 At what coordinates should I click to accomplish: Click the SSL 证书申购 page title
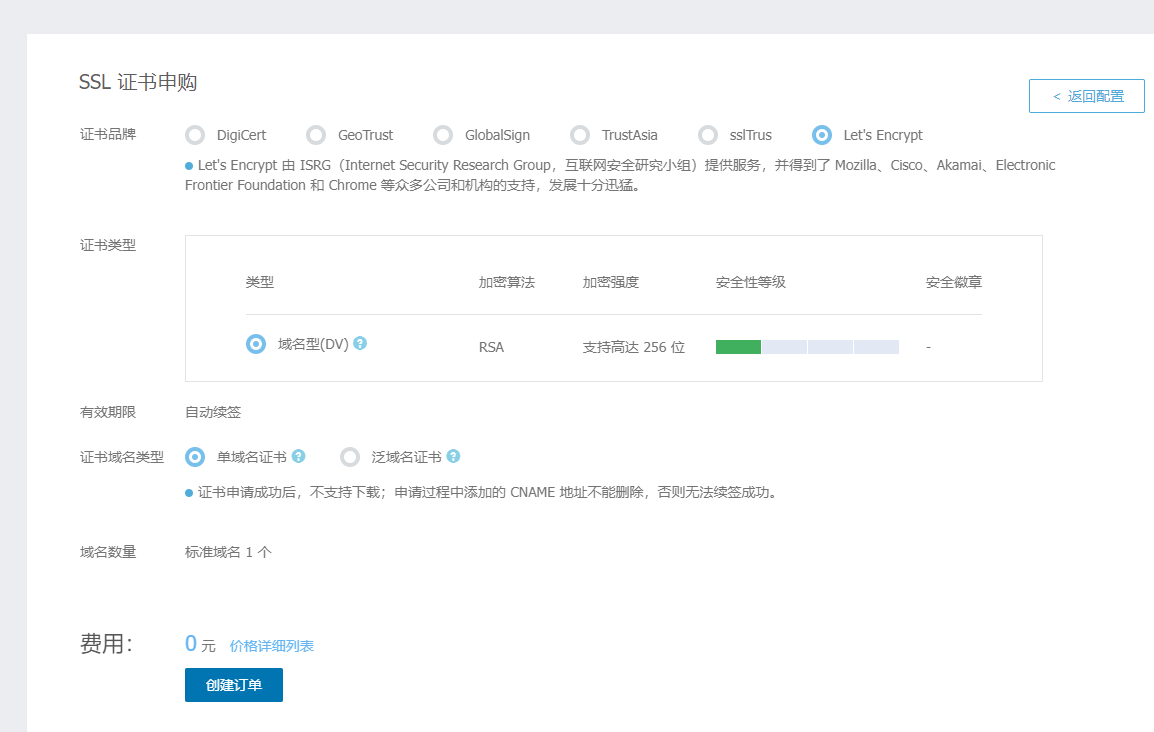[x=138, y=82]
